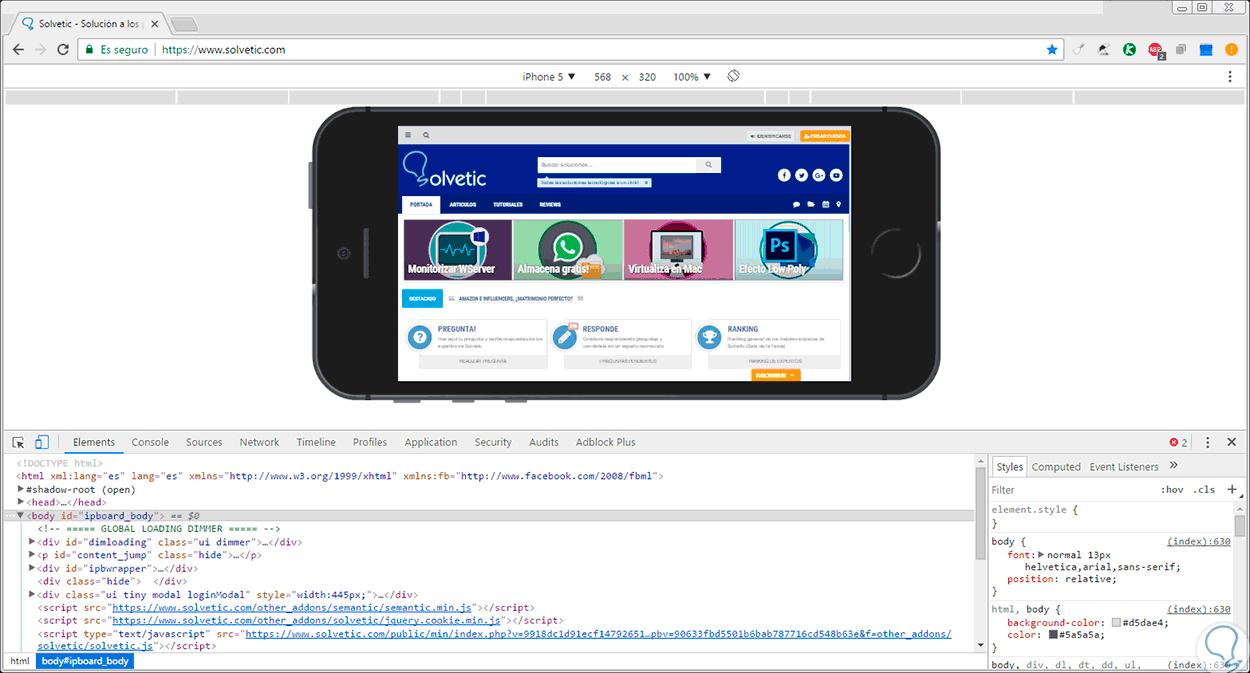Expand the #shadow-root (open) node
Screen dimensions: 1250x673
pyautogui.click(x=22, y=490)
